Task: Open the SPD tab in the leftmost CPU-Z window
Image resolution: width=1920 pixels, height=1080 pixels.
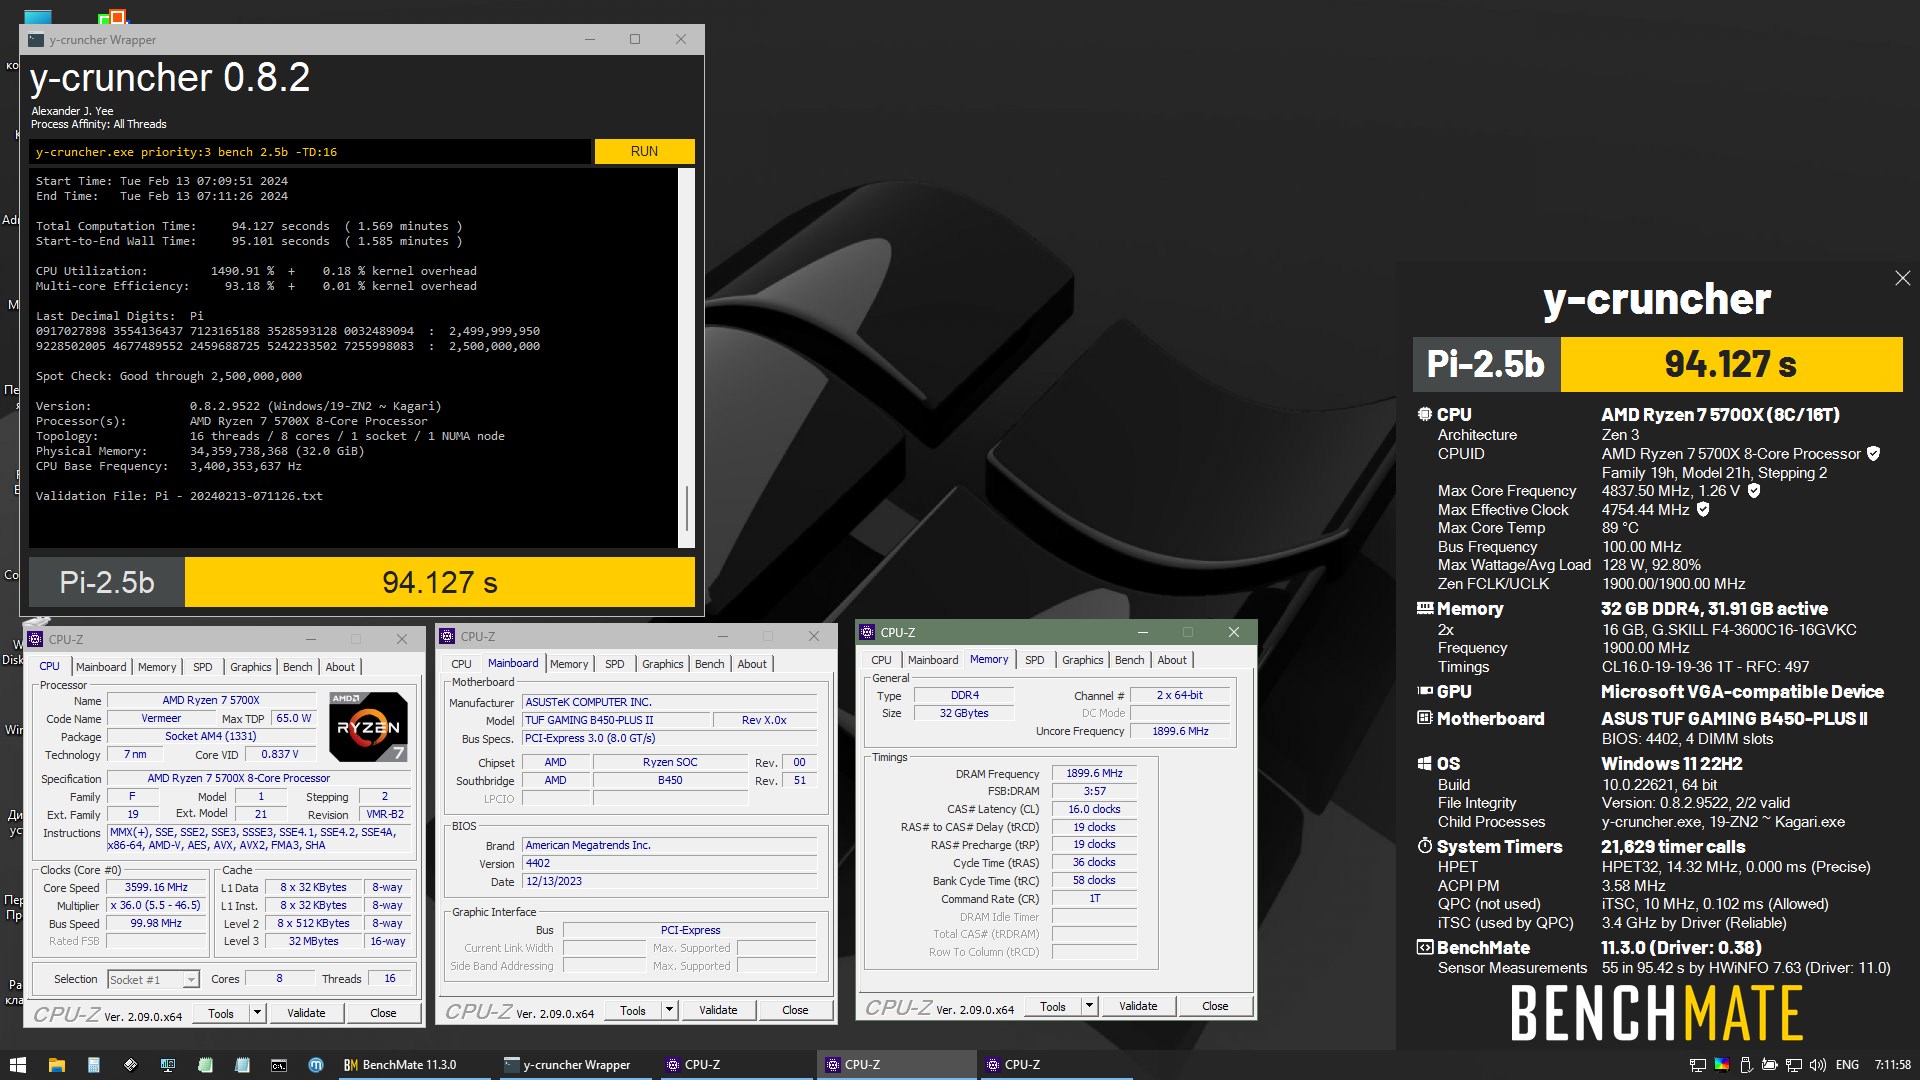Action: tap(203, 667)
